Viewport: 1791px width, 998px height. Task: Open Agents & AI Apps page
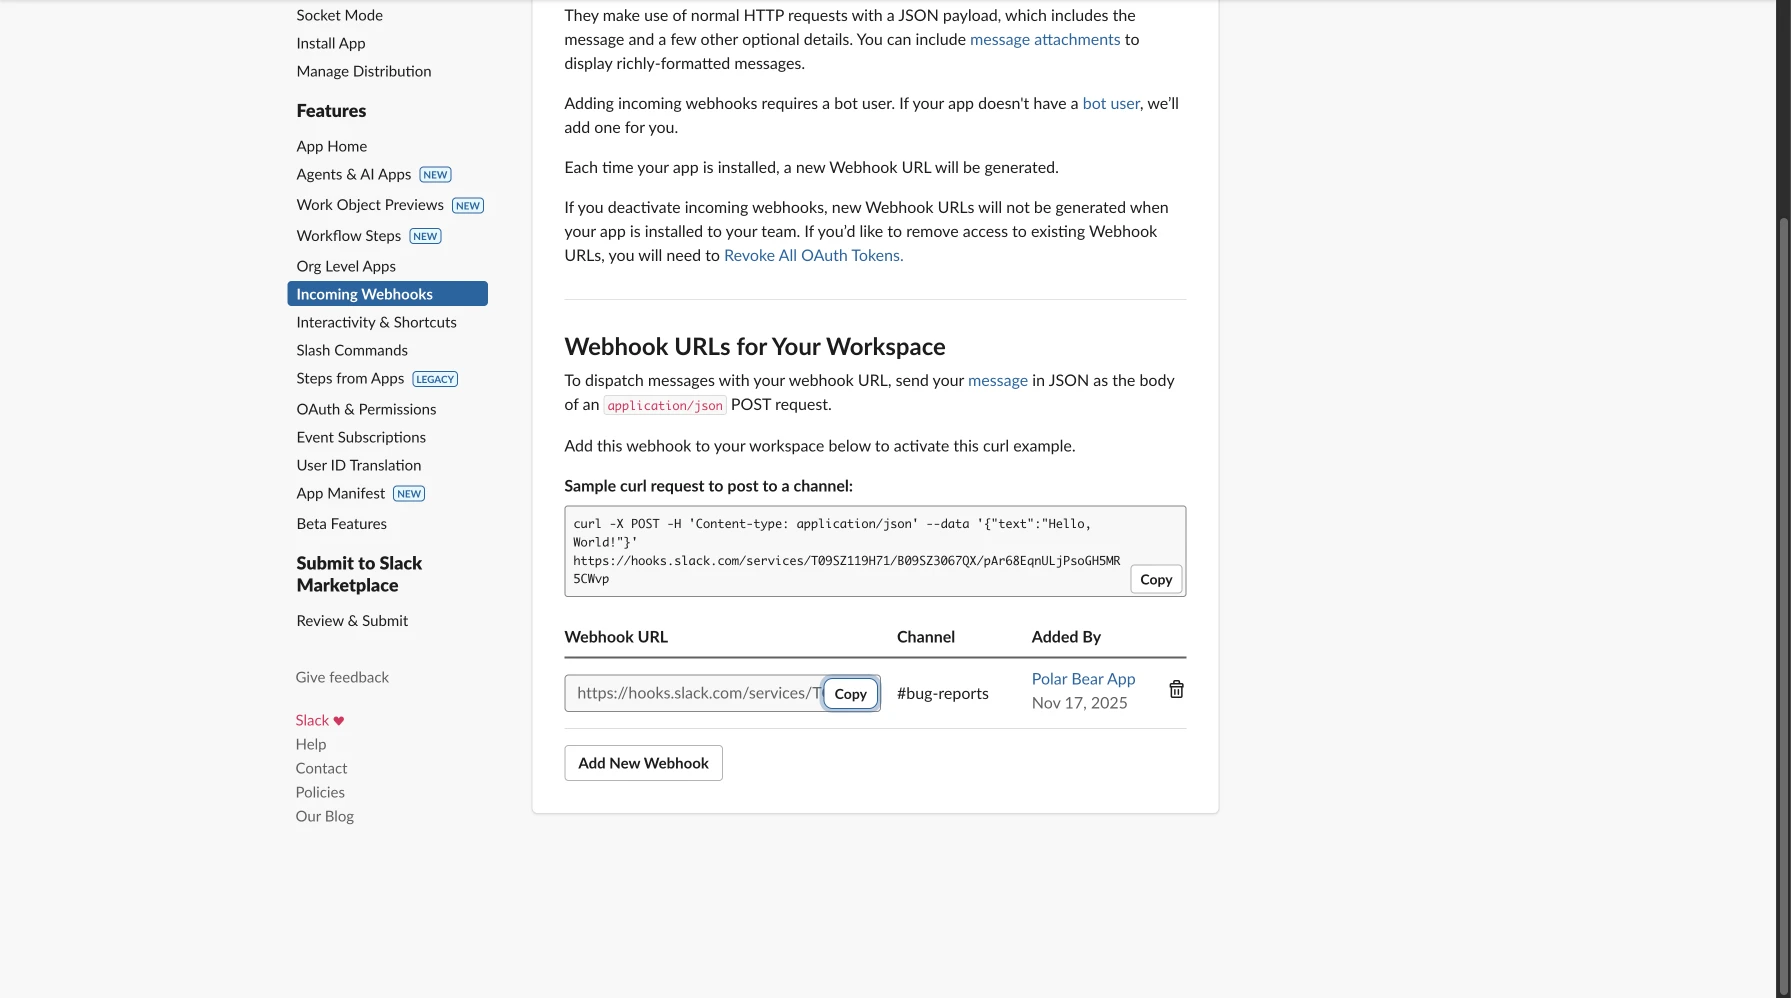(354, 174)
